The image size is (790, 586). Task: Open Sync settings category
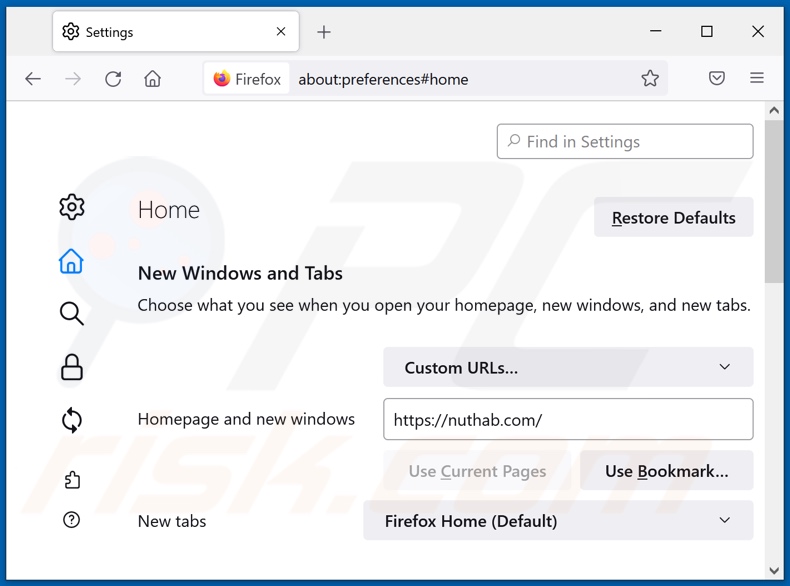point(72,420)
